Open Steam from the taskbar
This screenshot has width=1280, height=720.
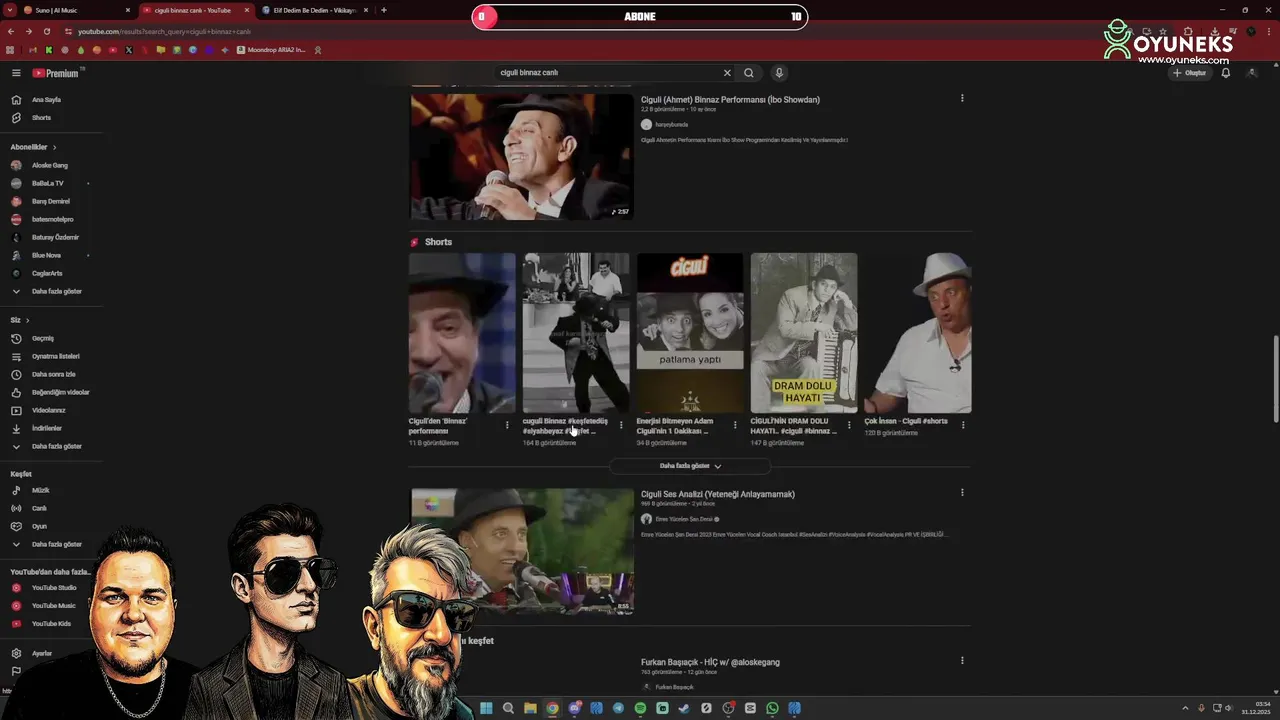tap(684, 708)
